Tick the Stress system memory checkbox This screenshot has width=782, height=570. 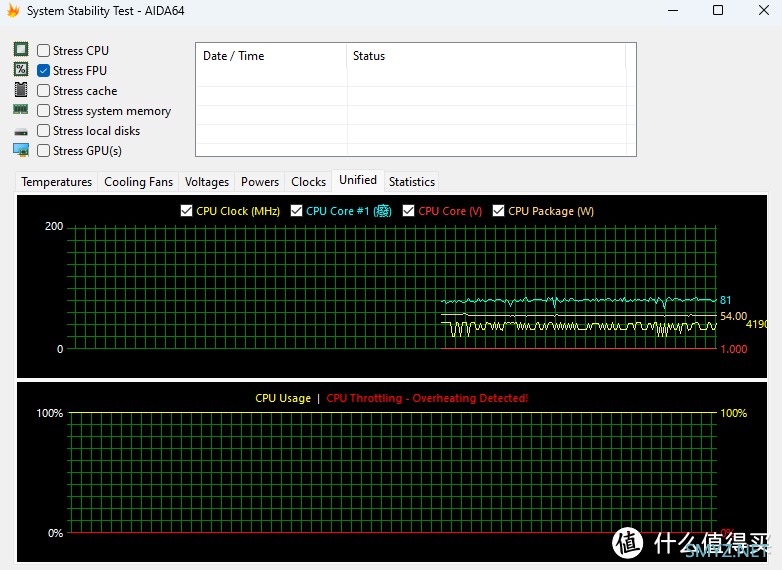coord(43,111)
